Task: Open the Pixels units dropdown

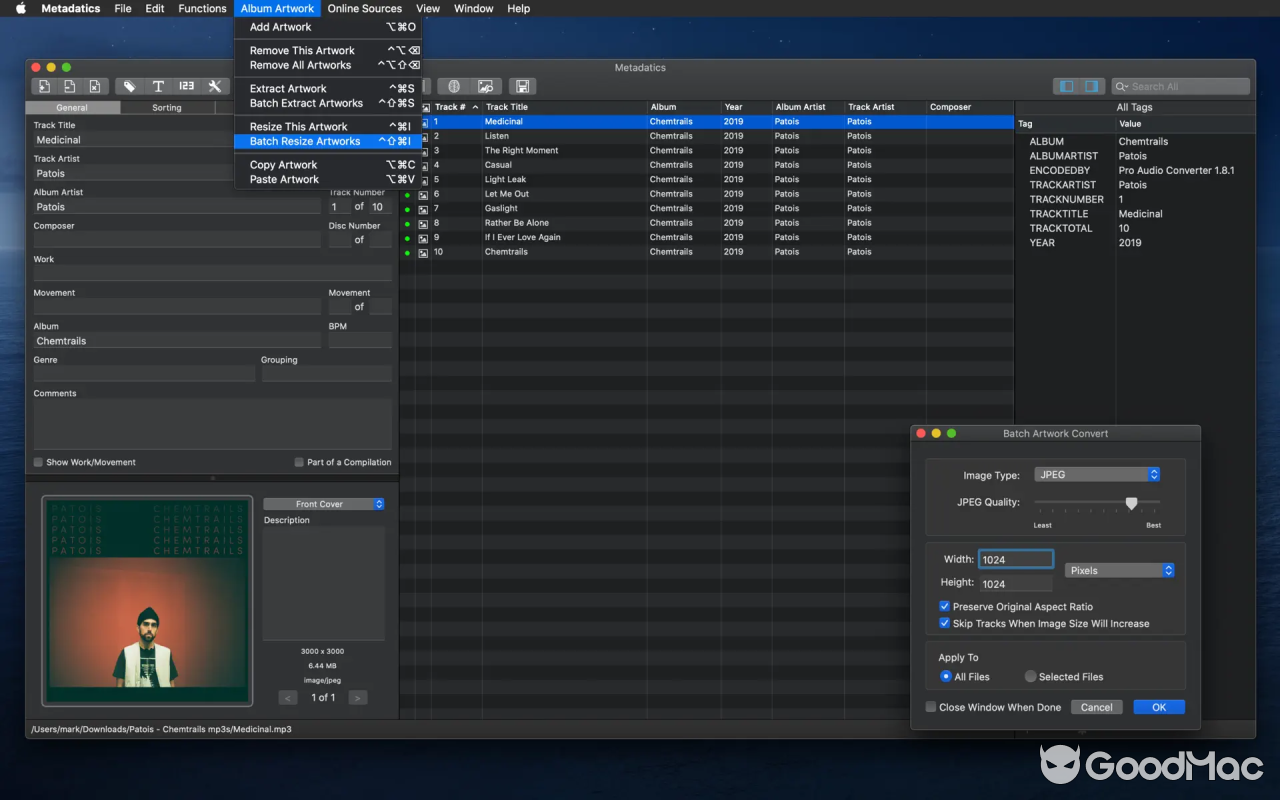Action: pyautogui.click(x=1119, y=570)
